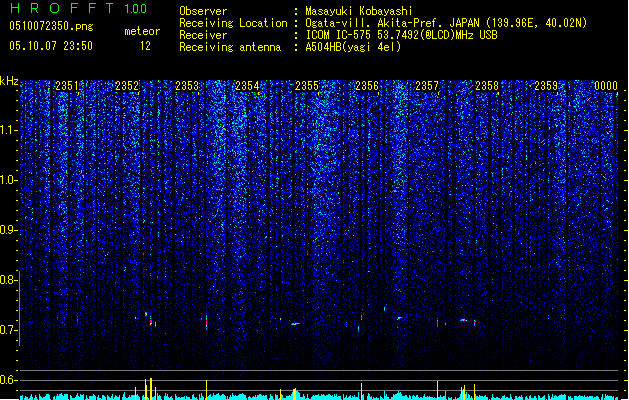Click the 2355 time marker
The image size is (629, 400).
(307, 86)
